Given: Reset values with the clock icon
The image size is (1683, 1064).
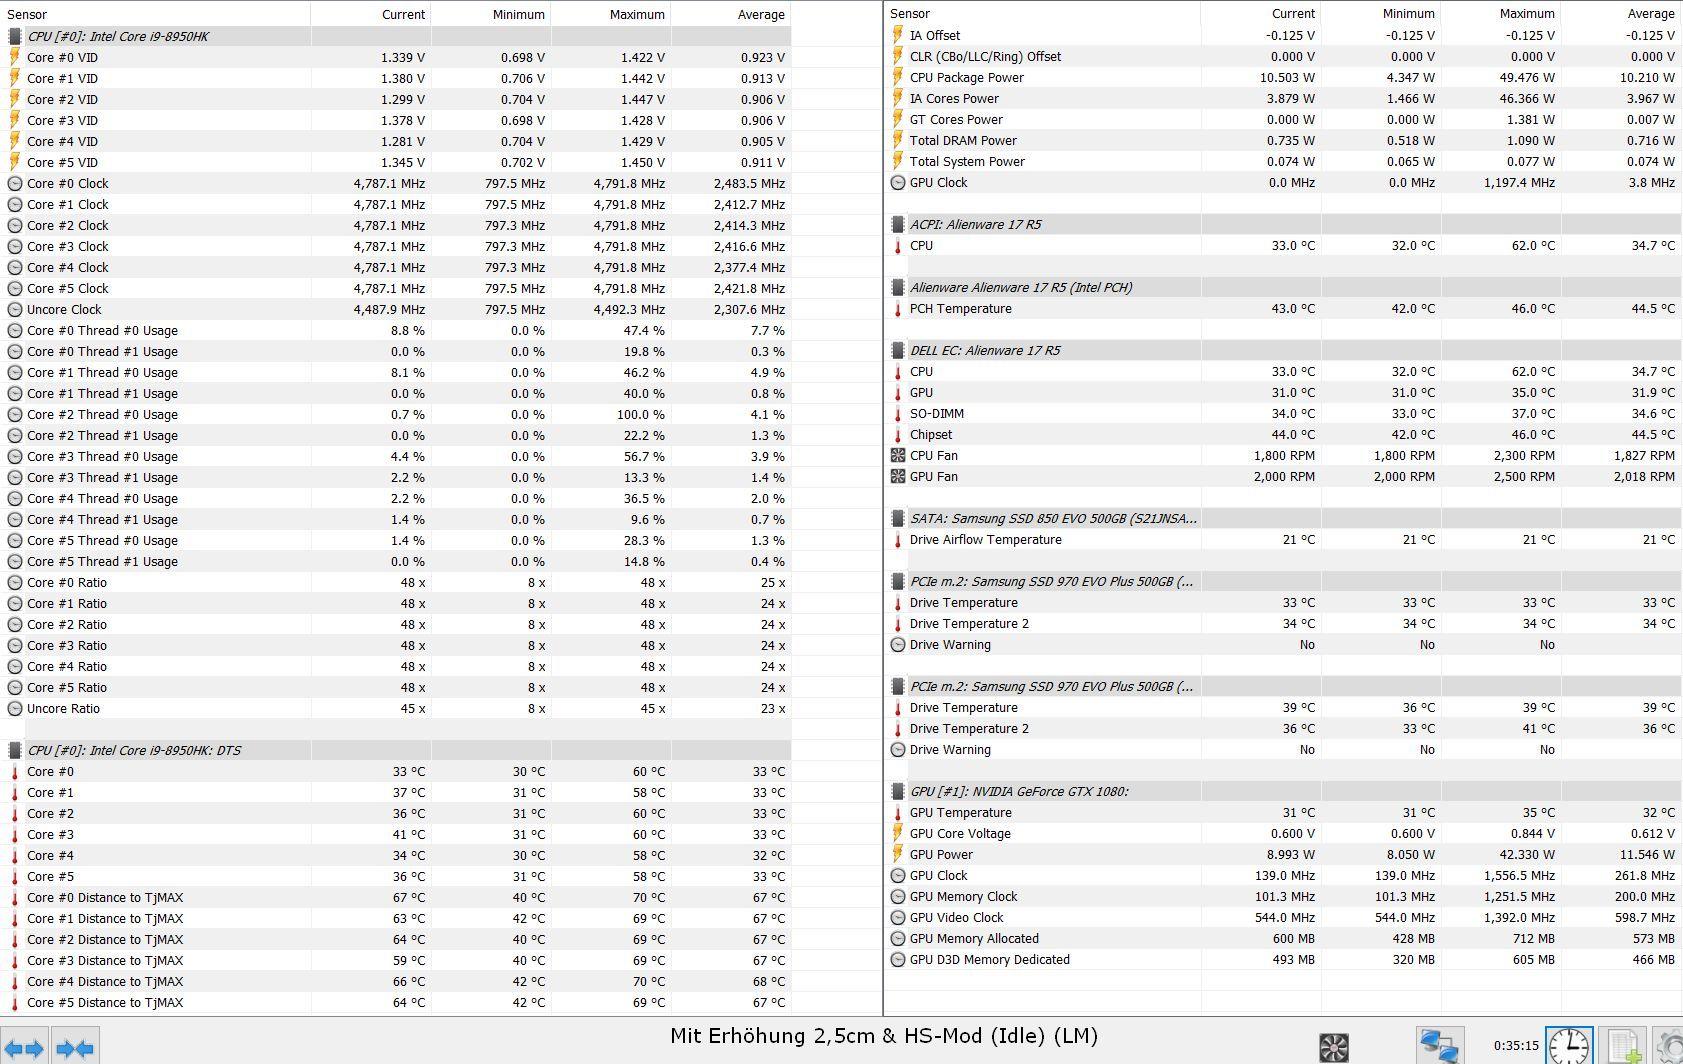Looking at the screenshot, I should tap(1569, 1046).
